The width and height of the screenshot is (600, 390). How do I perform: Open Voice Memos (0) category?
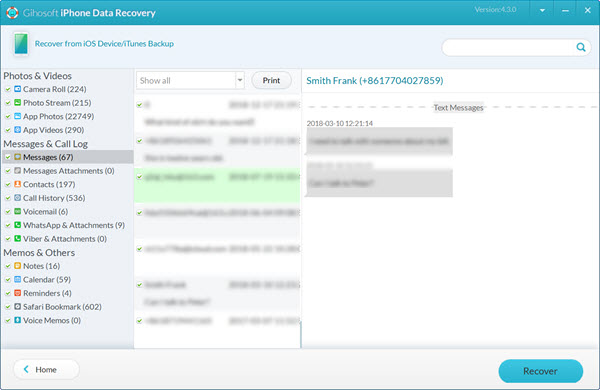pyautogui.click(x=52, y=320)
